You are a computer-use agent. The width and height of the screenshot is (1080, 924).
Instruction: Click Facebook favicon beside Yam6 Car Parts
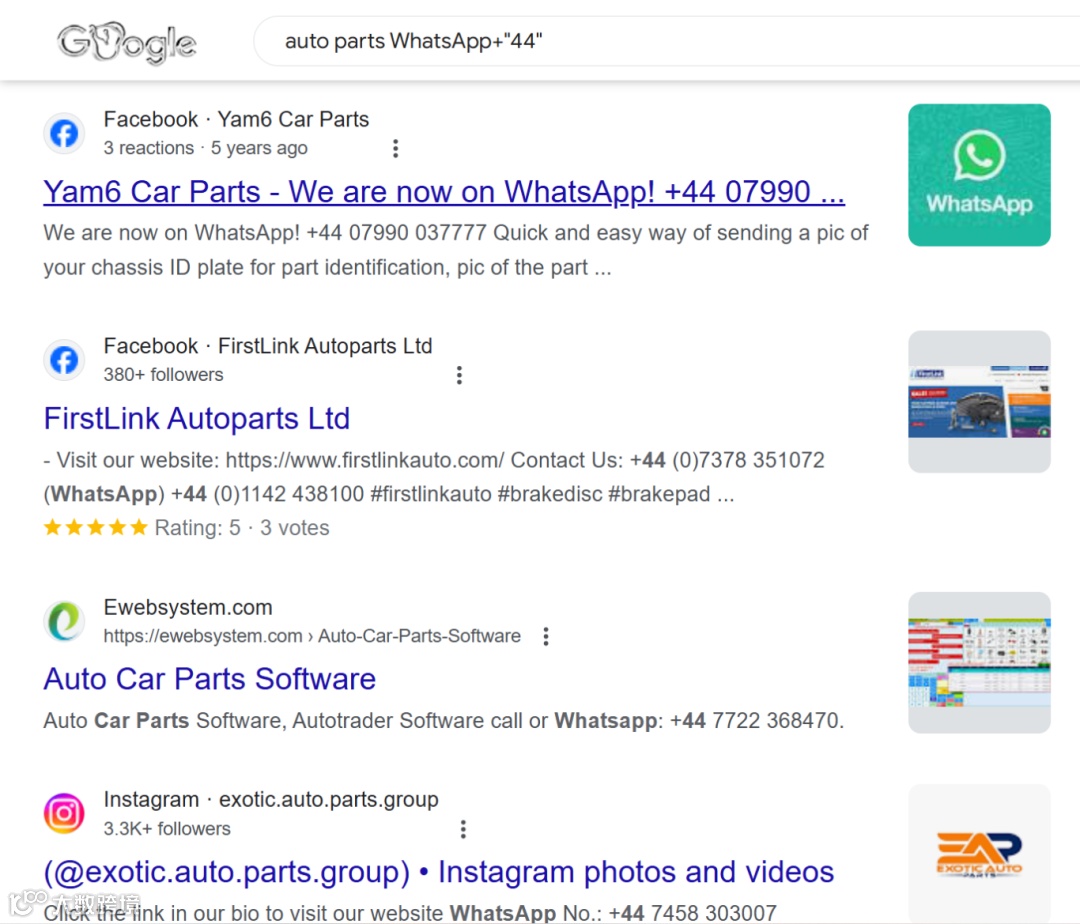coord(64,133)
